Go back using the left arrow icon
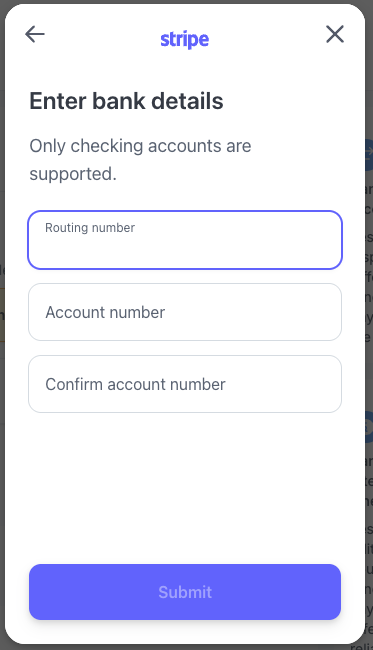The width and height of the screenshot is (373, 650). click(x=35, y=34)
